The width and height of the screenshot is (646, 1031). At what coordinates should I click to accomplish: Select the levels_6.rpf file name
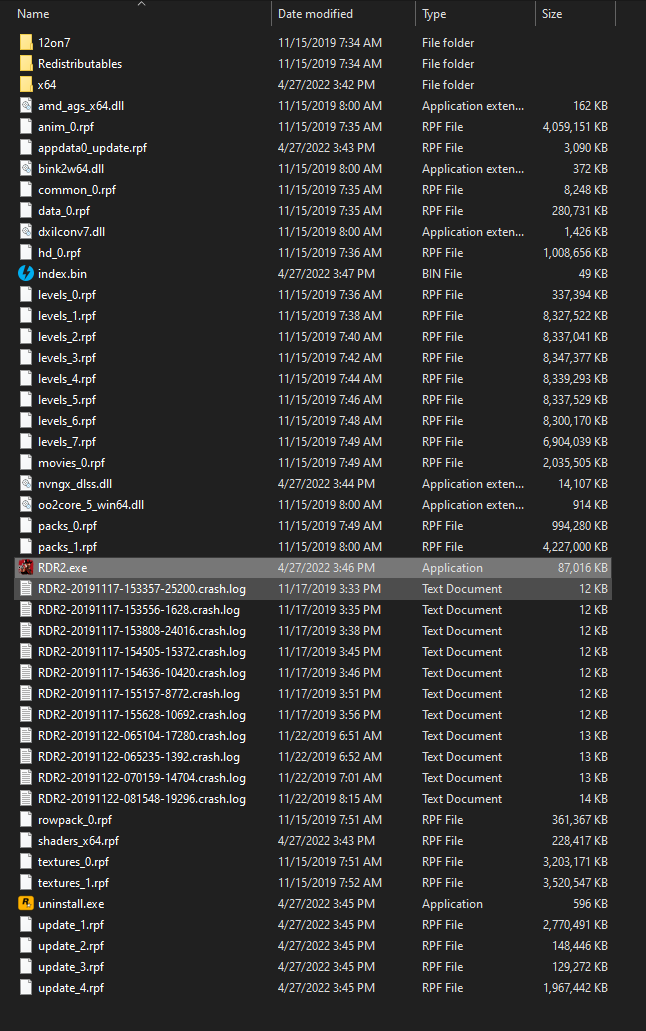tap(67, 421)
